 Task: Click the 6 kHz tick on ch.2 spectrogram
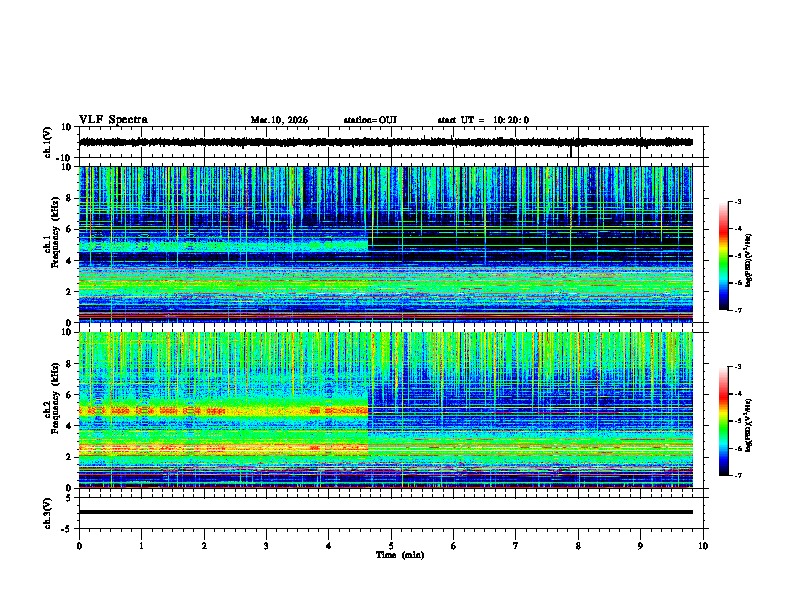click(x=69, y=395)
